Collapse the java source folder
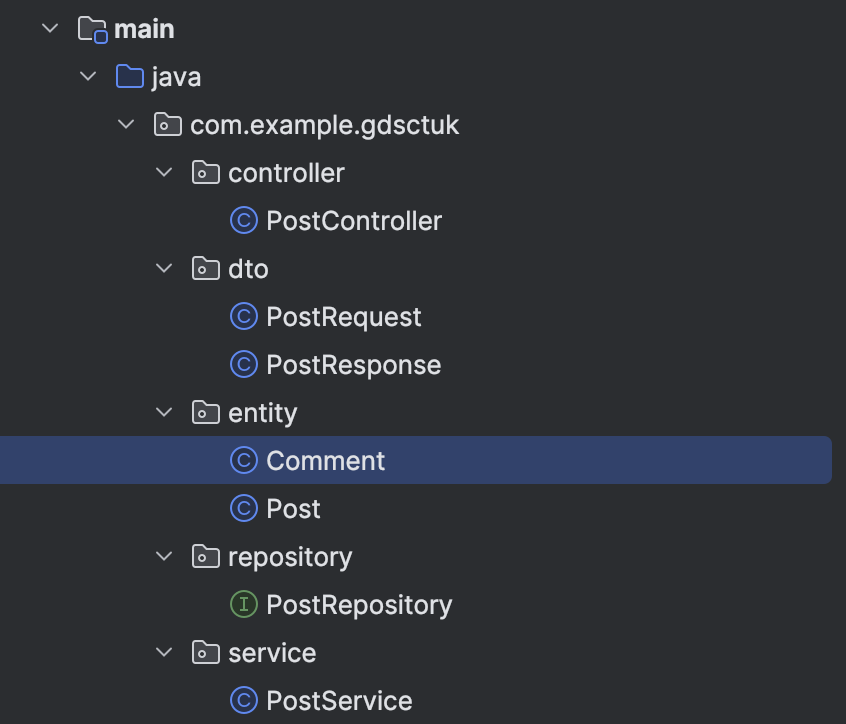The width and height of the screenshot is (846, 724). click(x=88, y=77)
